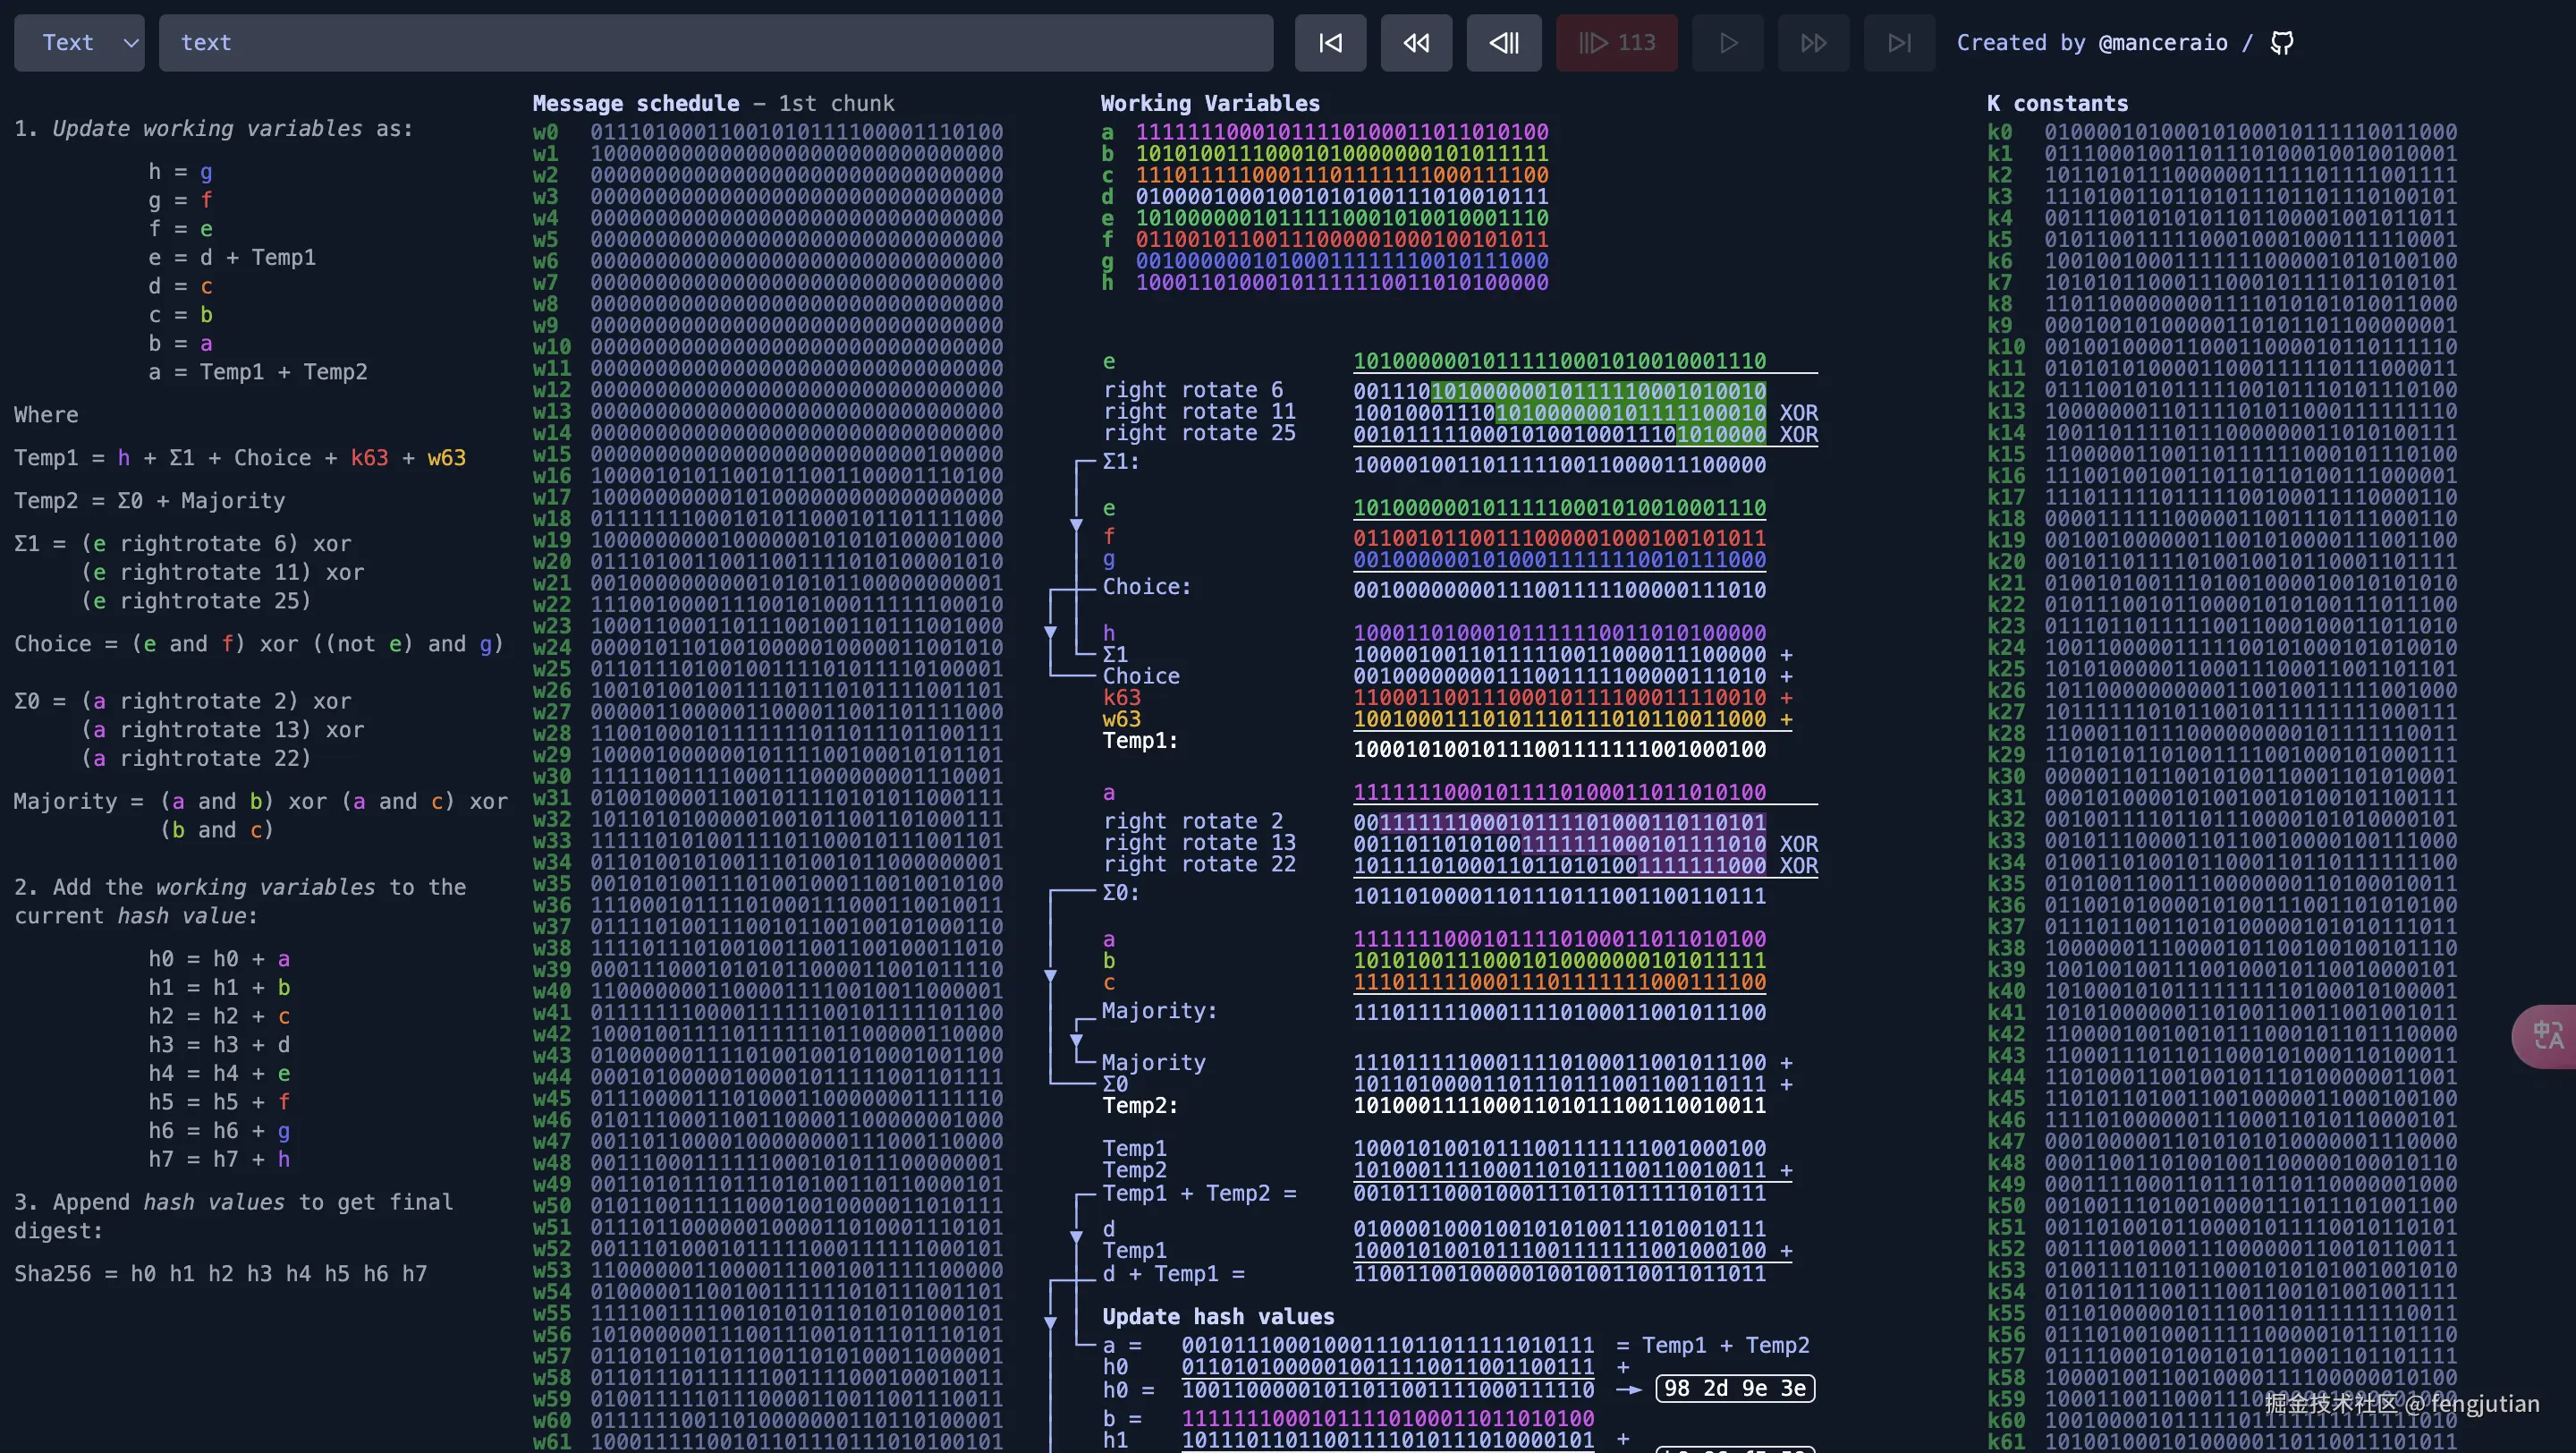Click the "Working Variables" heading
The height and width of the screenshot is (1453, 2576).
1210,103
